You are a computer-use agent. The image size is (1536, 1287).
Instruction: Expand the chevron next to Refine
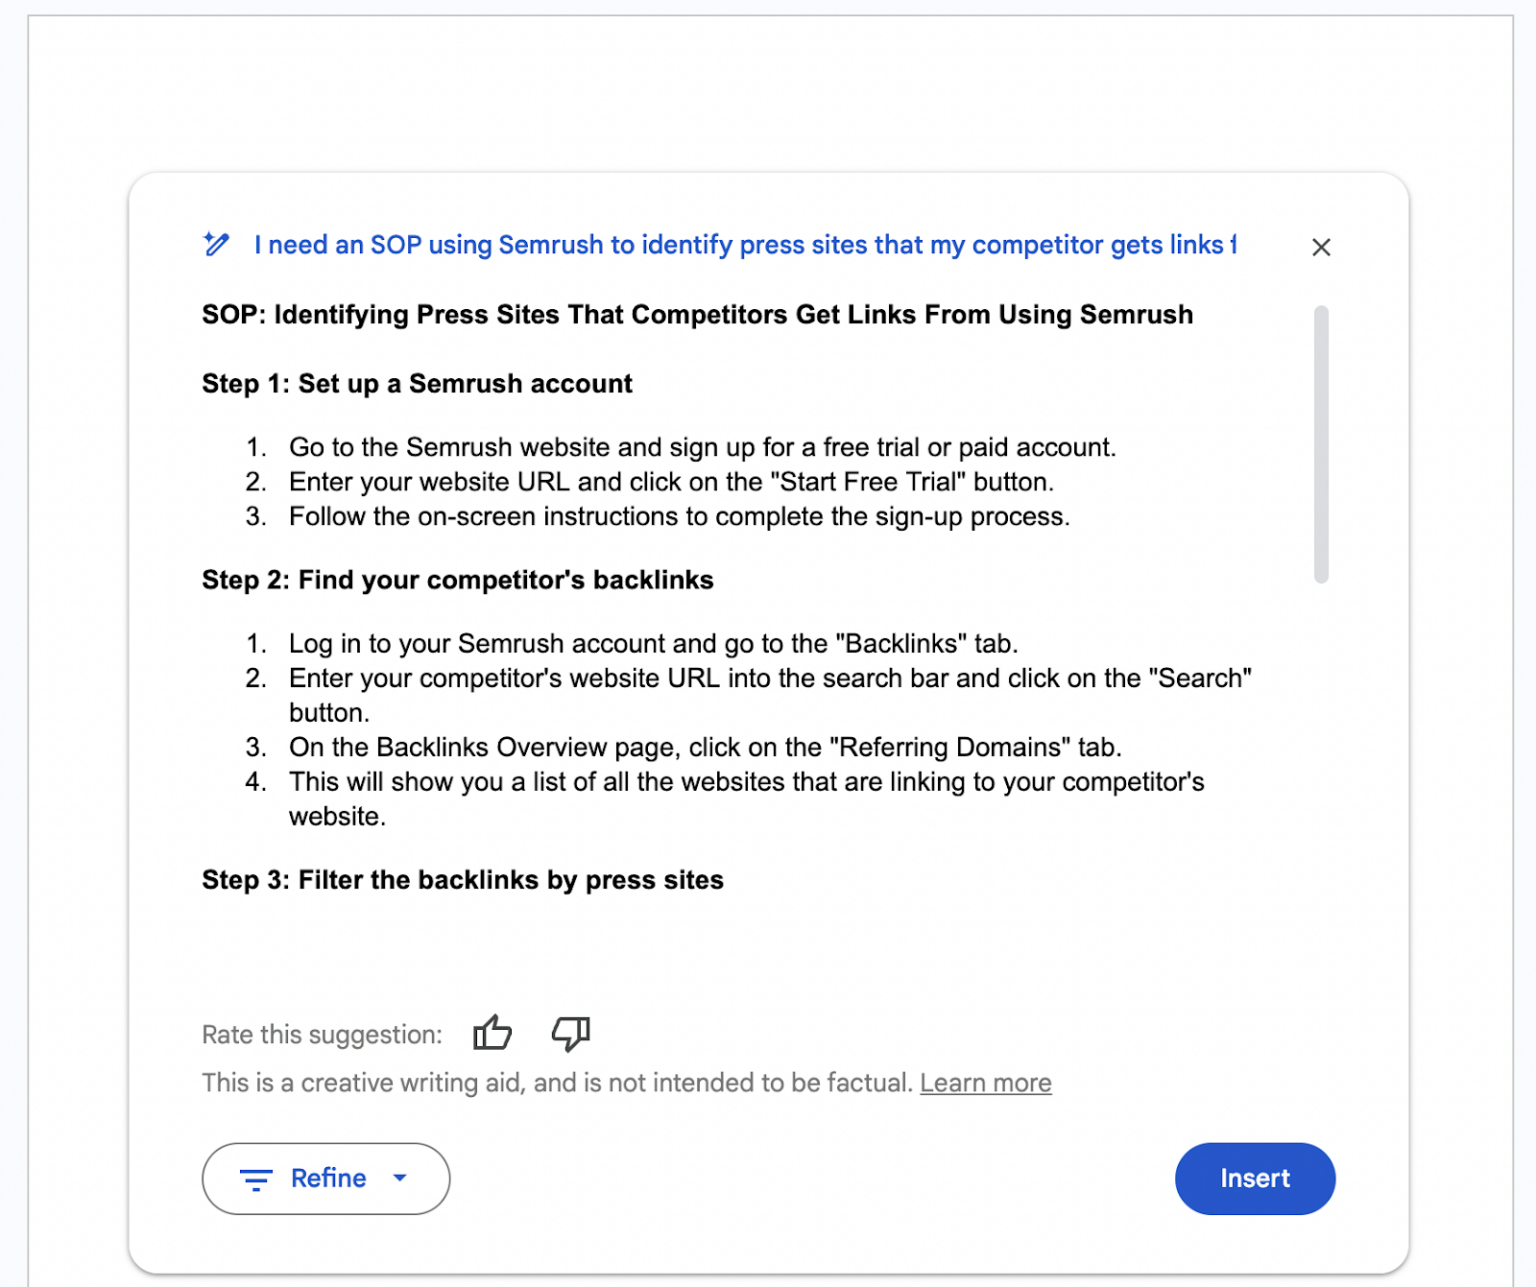pyautogui.click(x=400, y=1179)
